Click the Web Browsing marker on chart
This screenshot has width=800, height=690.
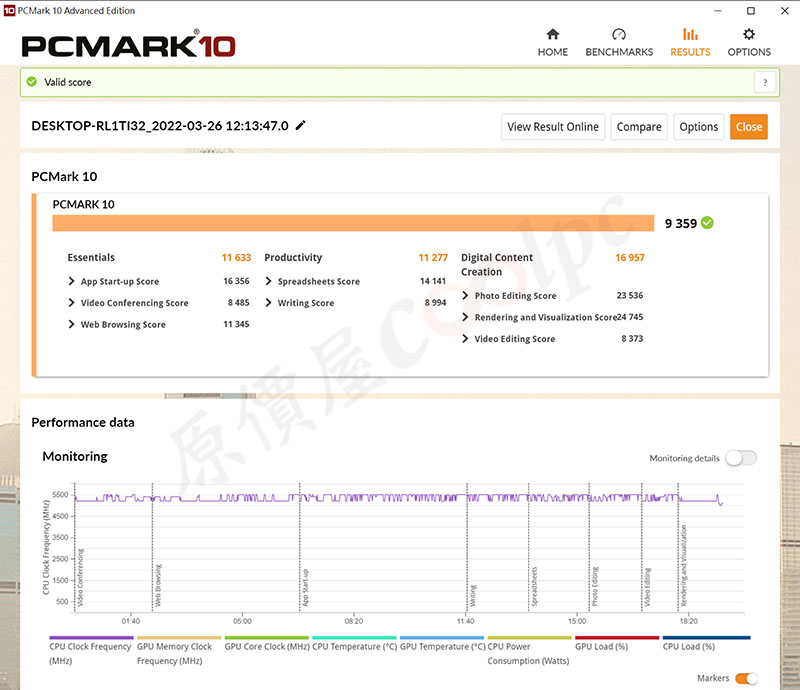click(158, 585)
